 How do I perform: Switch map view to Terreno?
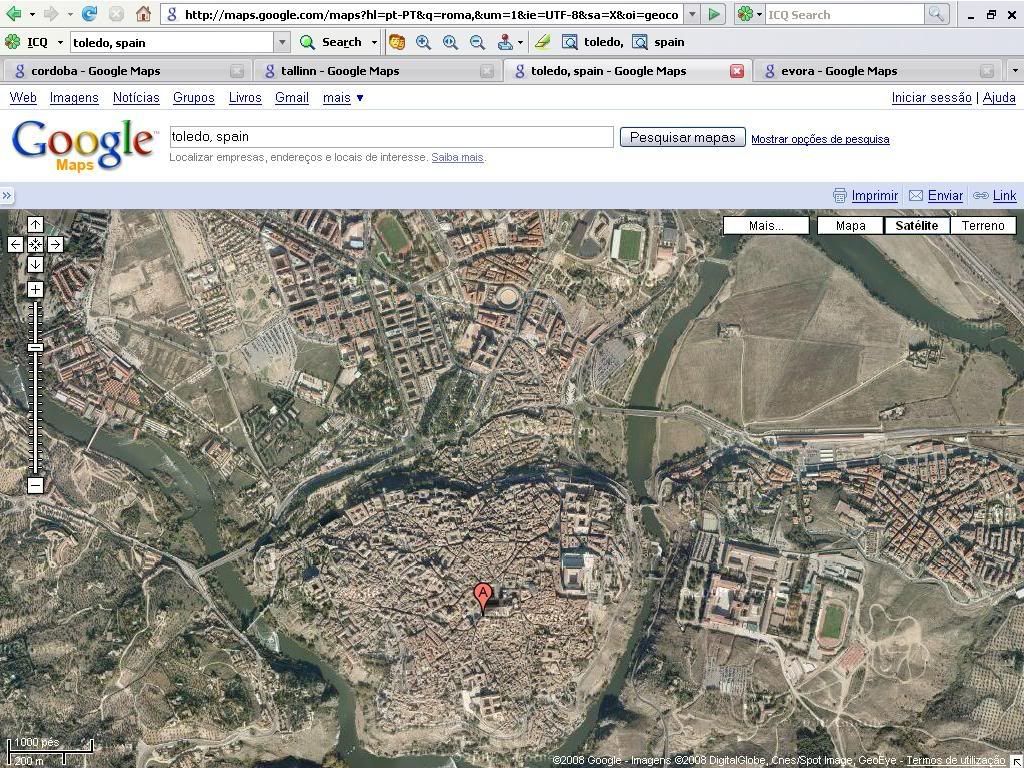click(x=982, y=225)
